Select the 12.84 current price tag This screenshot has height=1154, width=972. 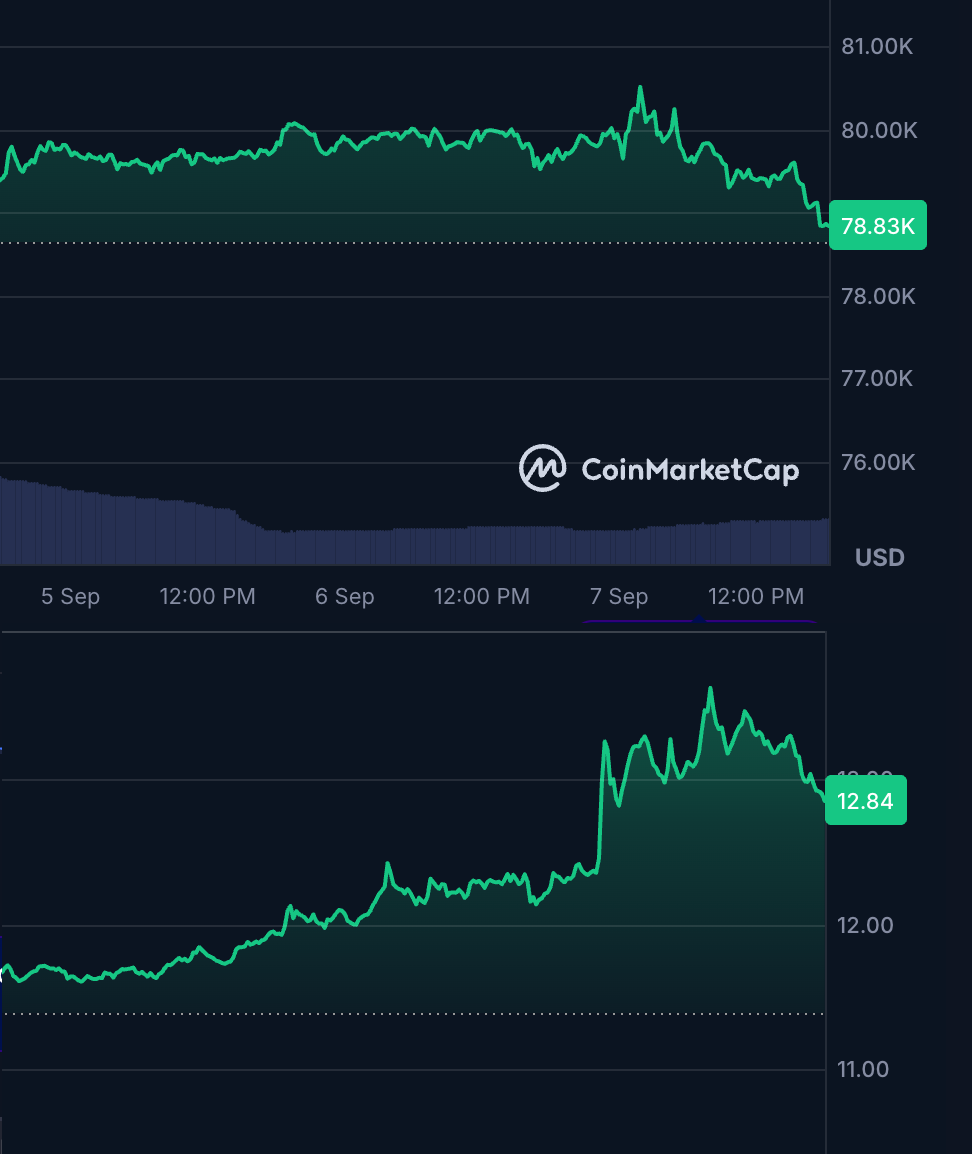(x=865, y=800)
